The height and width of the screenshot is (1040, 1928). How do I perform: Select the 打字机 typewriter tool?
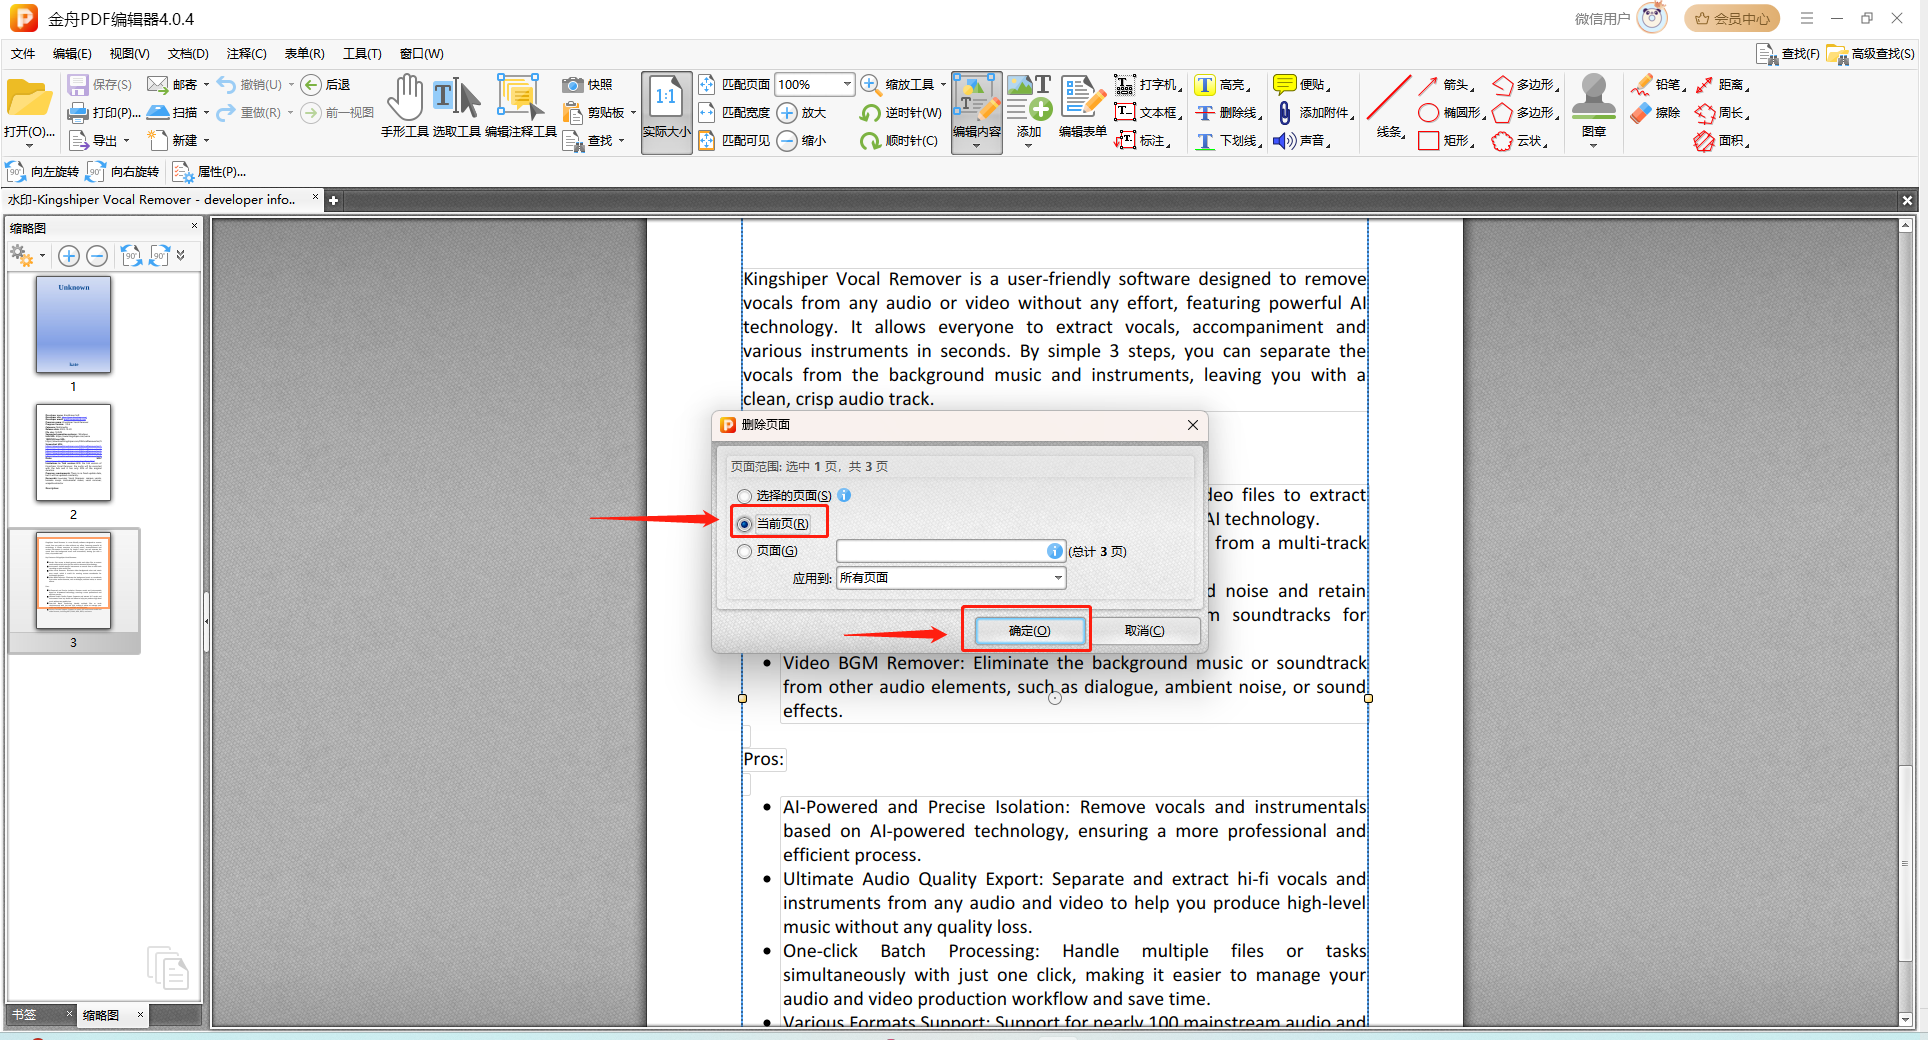pyautogui.click(x=1149, y=85)
